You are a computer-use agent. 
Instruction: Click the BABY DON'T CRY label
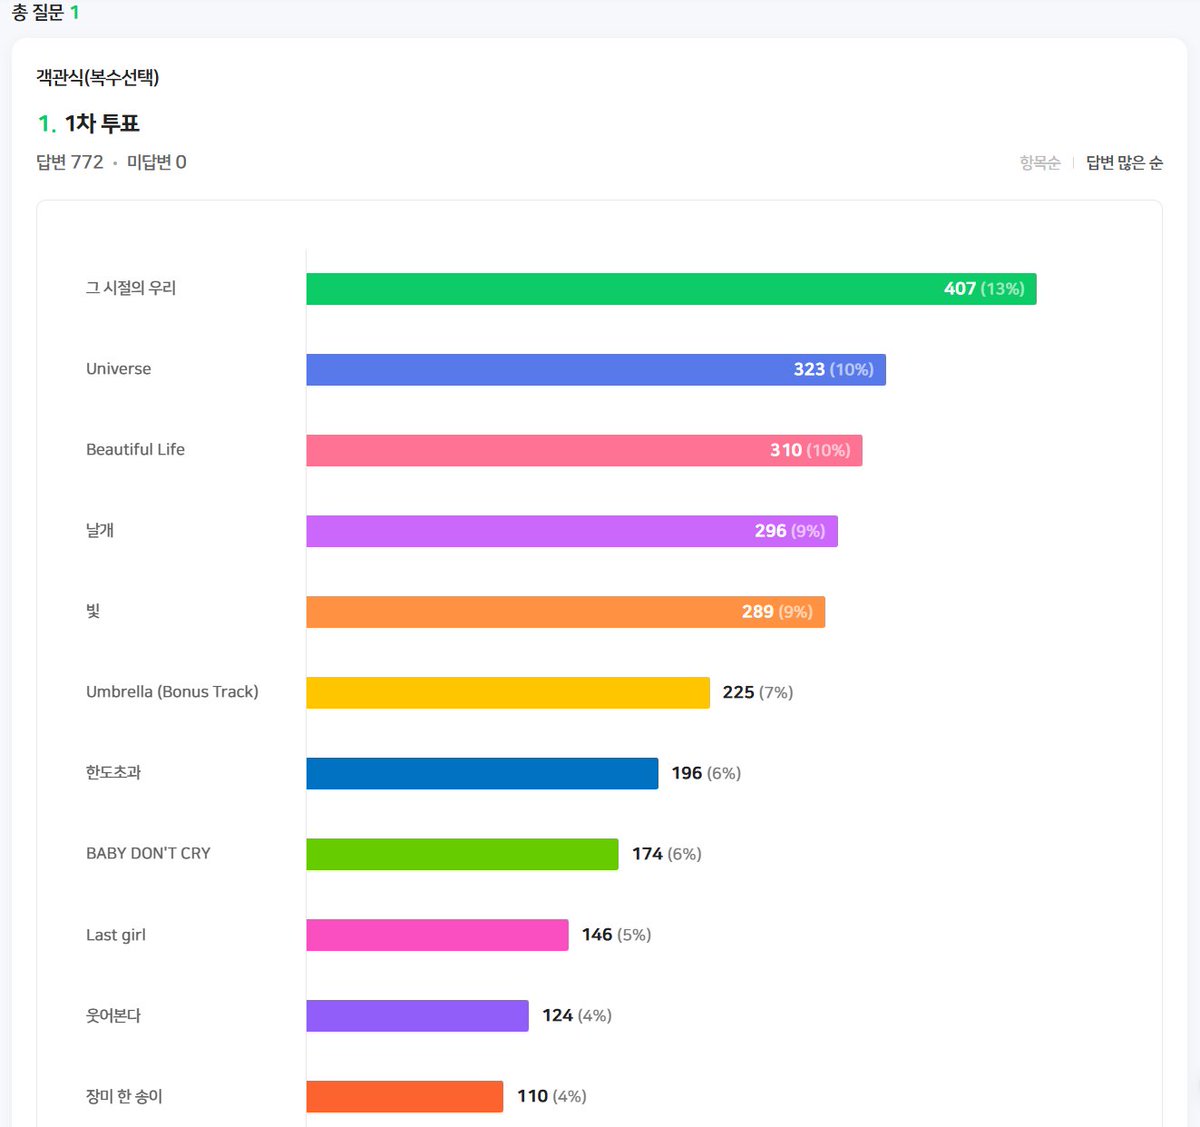pyautogui.click(x=148, y=854)
